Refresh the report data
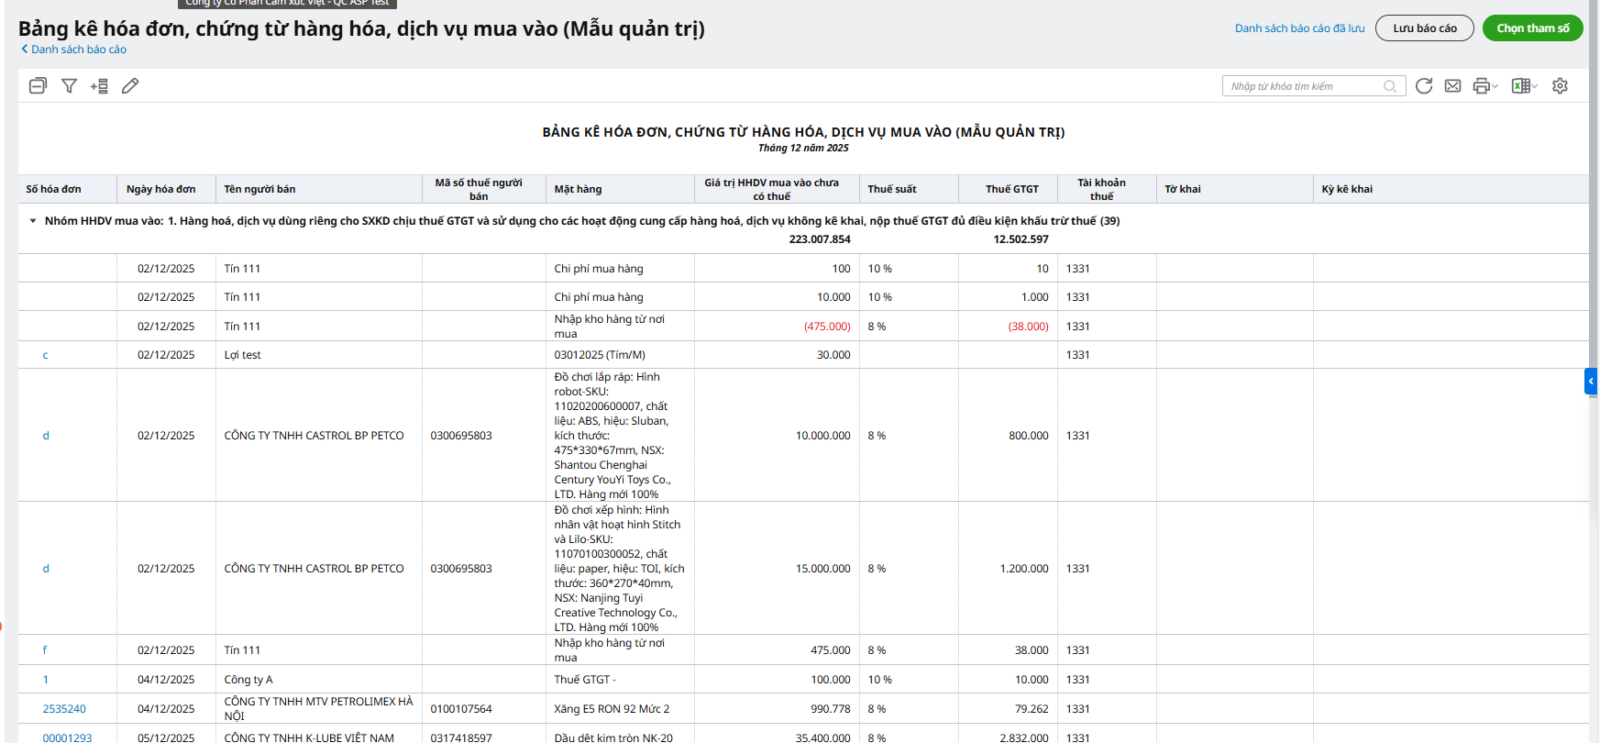This screenshot has width=1600, height=743. (x=1424, y=86)
